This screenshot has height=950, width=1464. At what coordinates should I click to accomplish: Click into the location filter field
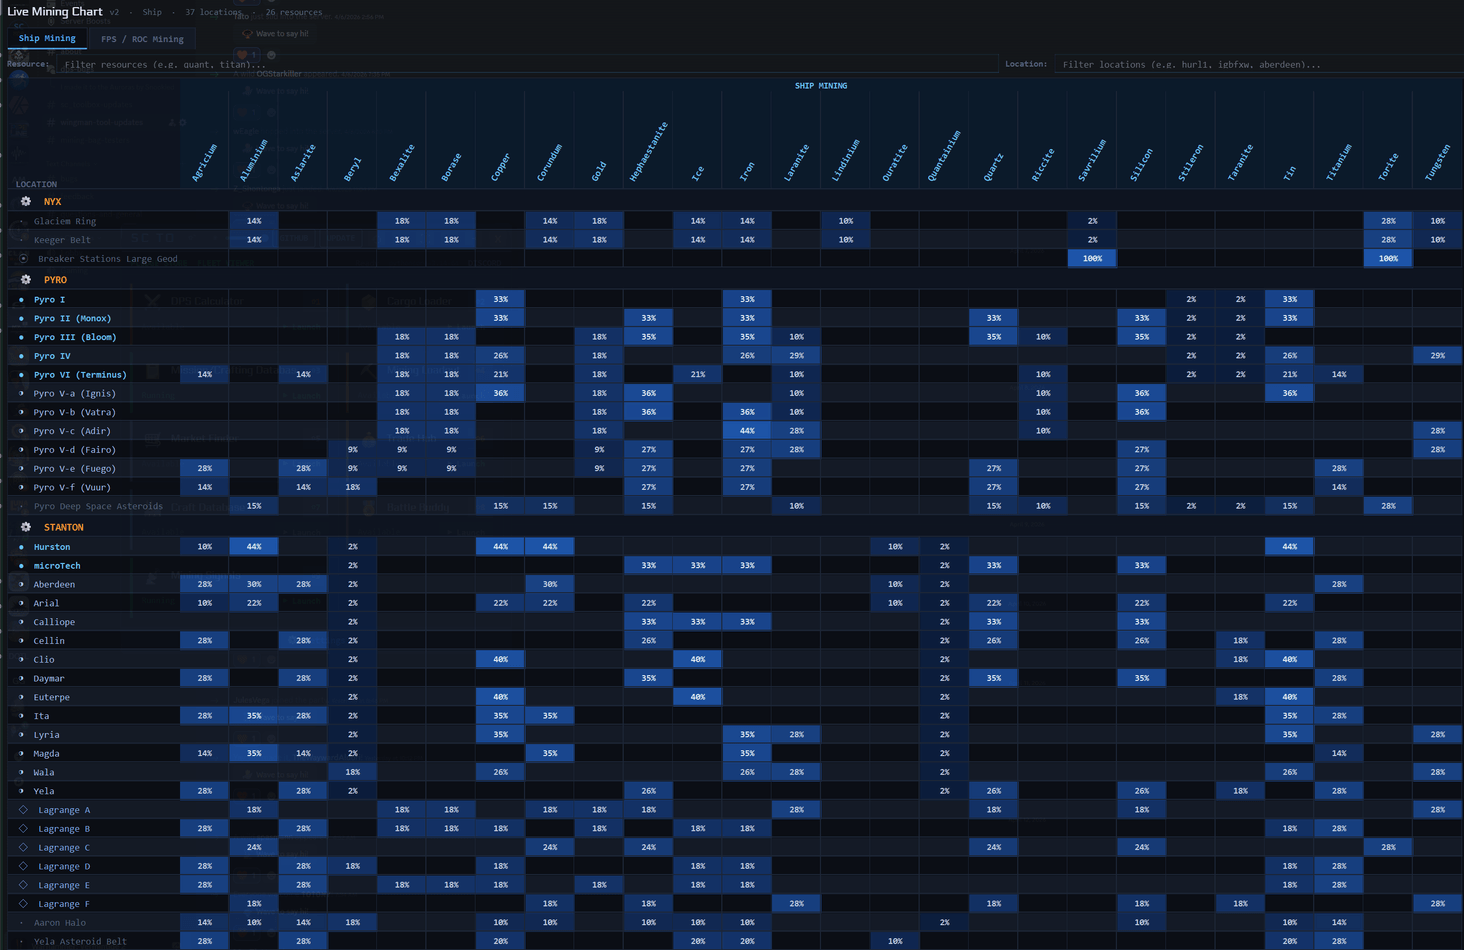point(1255,64)
